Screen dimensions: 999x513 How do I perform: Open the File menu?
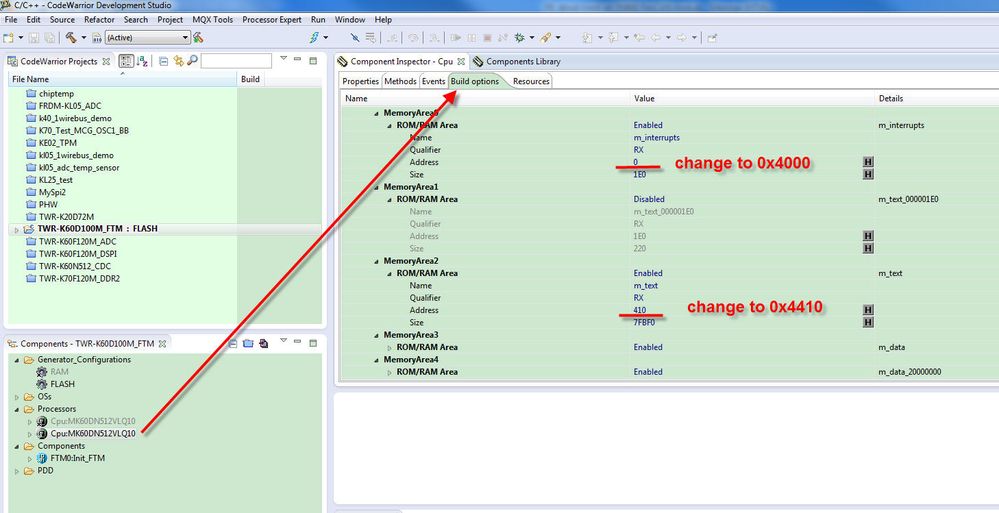(x=11, y=20)
